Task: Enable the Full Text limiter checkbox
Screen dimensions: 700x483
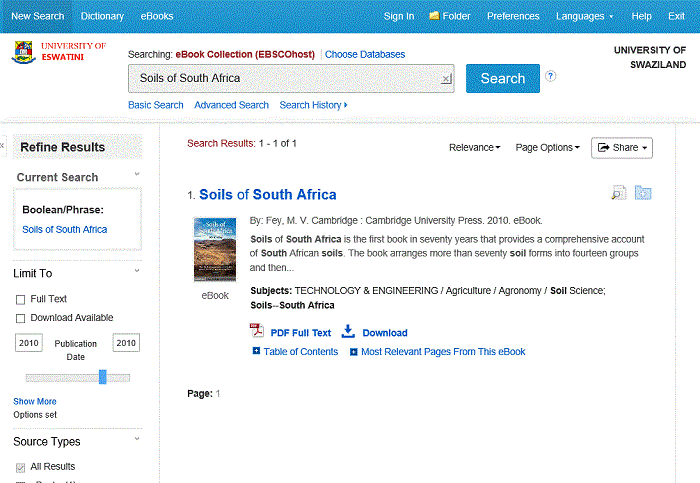Action: coord(21,300)
